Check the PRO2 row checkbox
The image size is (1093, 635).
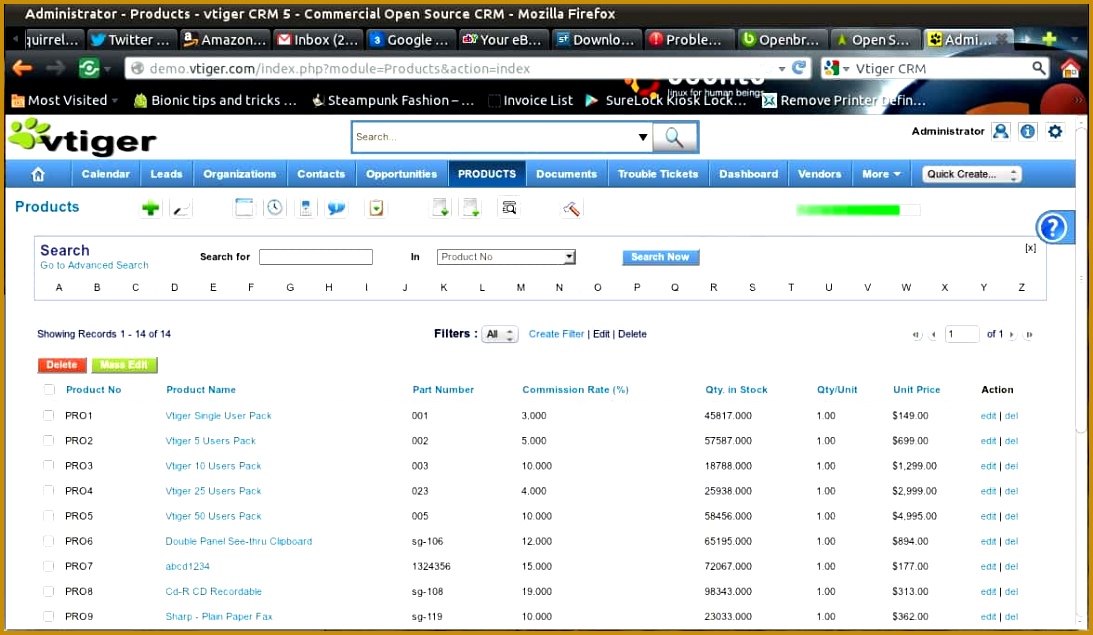coord(48,441)
